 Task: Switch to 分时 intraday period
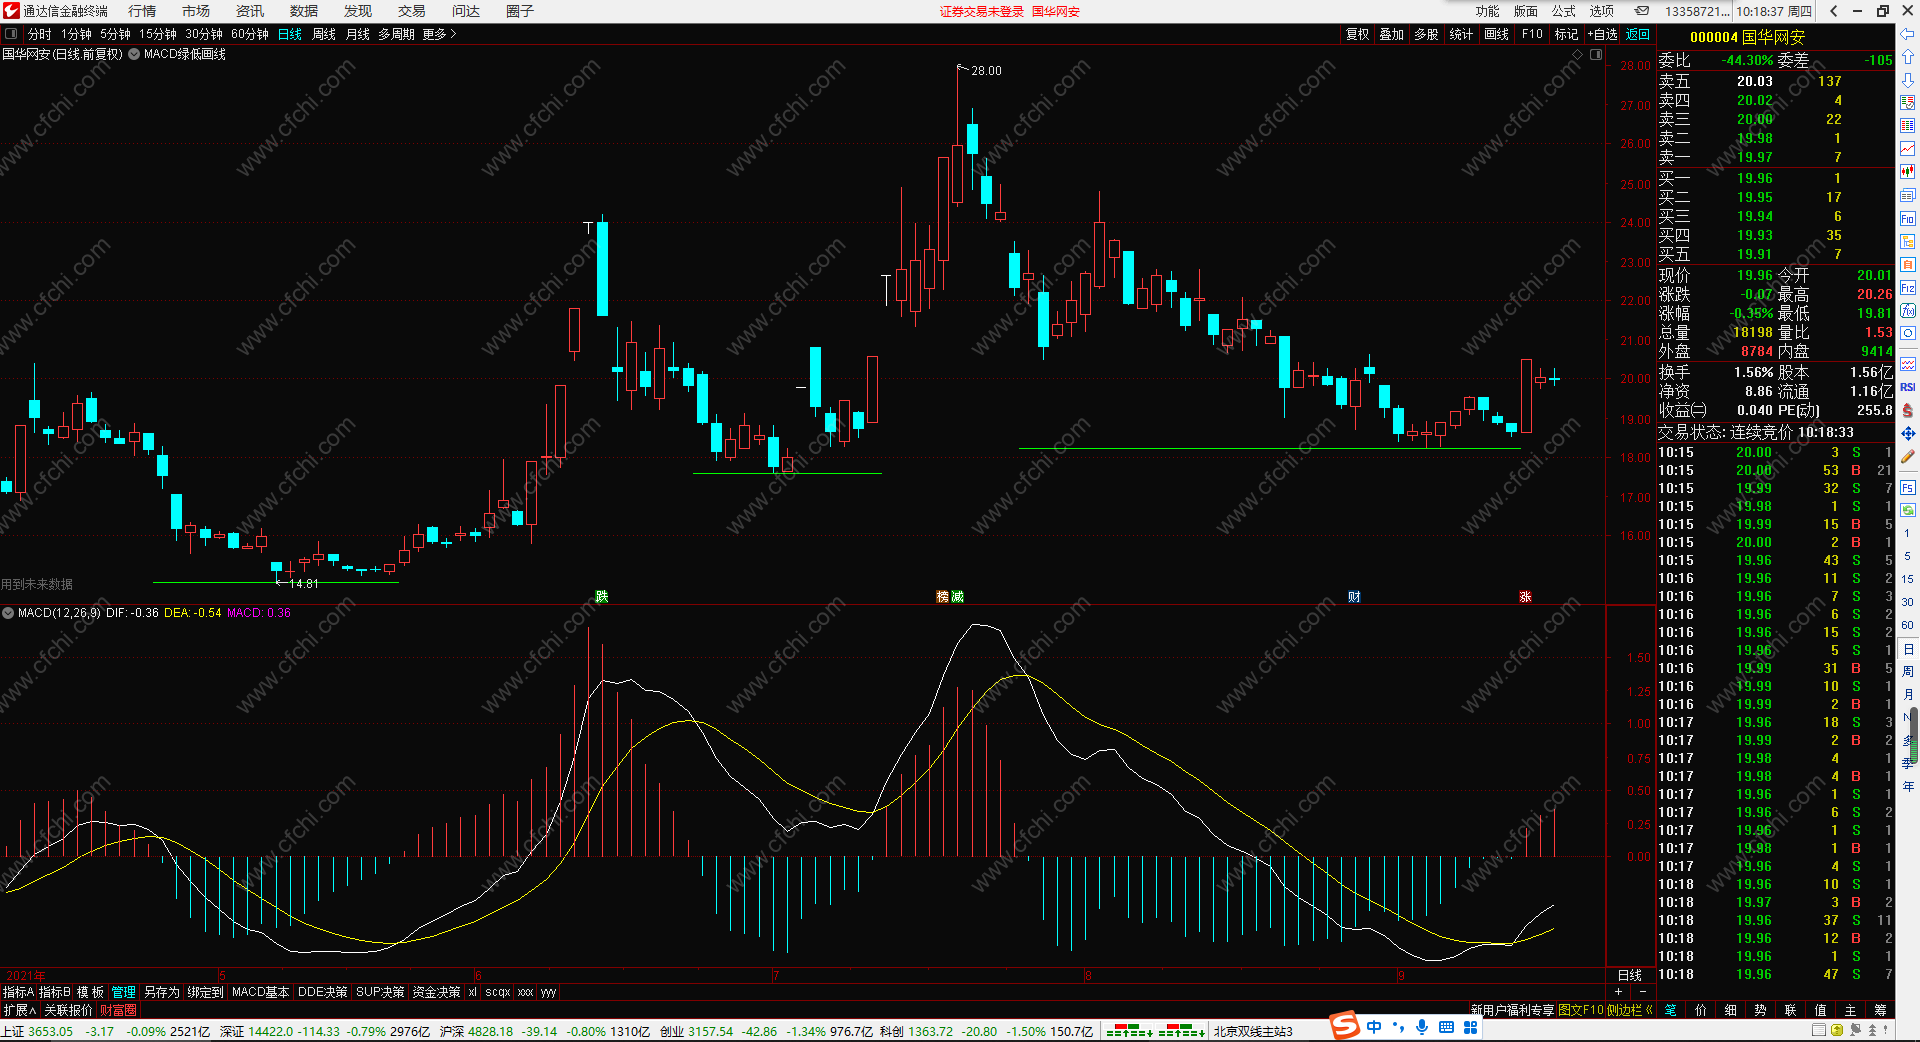tap(40, 34)
